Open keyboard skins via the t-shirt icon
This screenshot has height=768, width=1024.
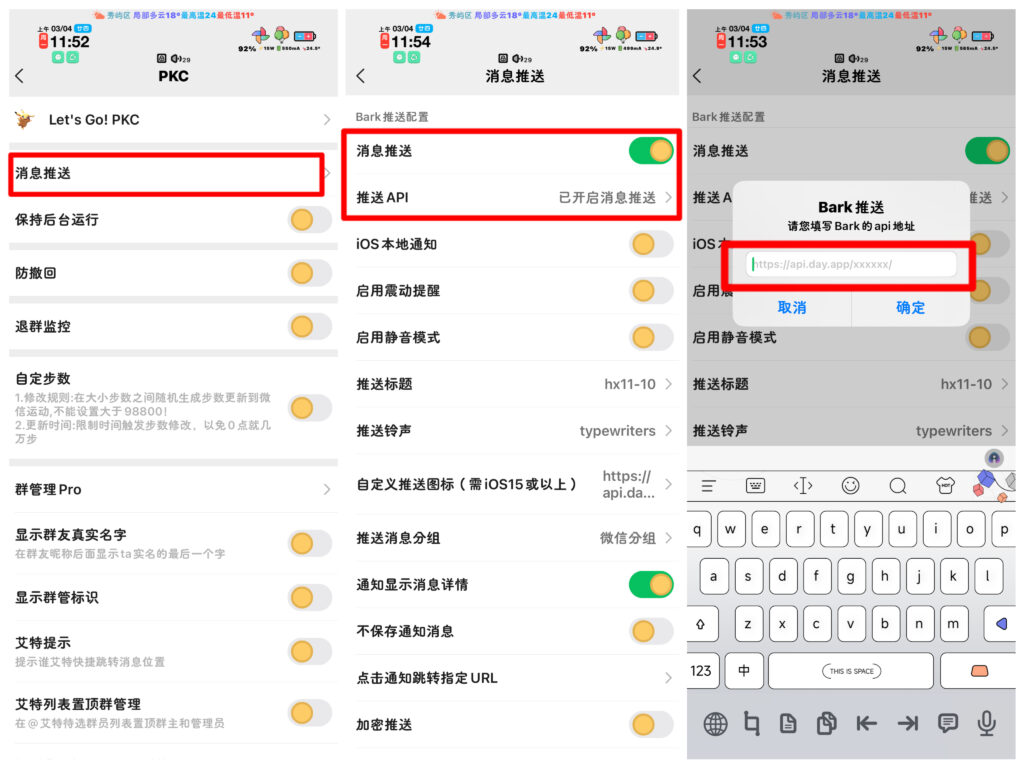pos(948,486)
